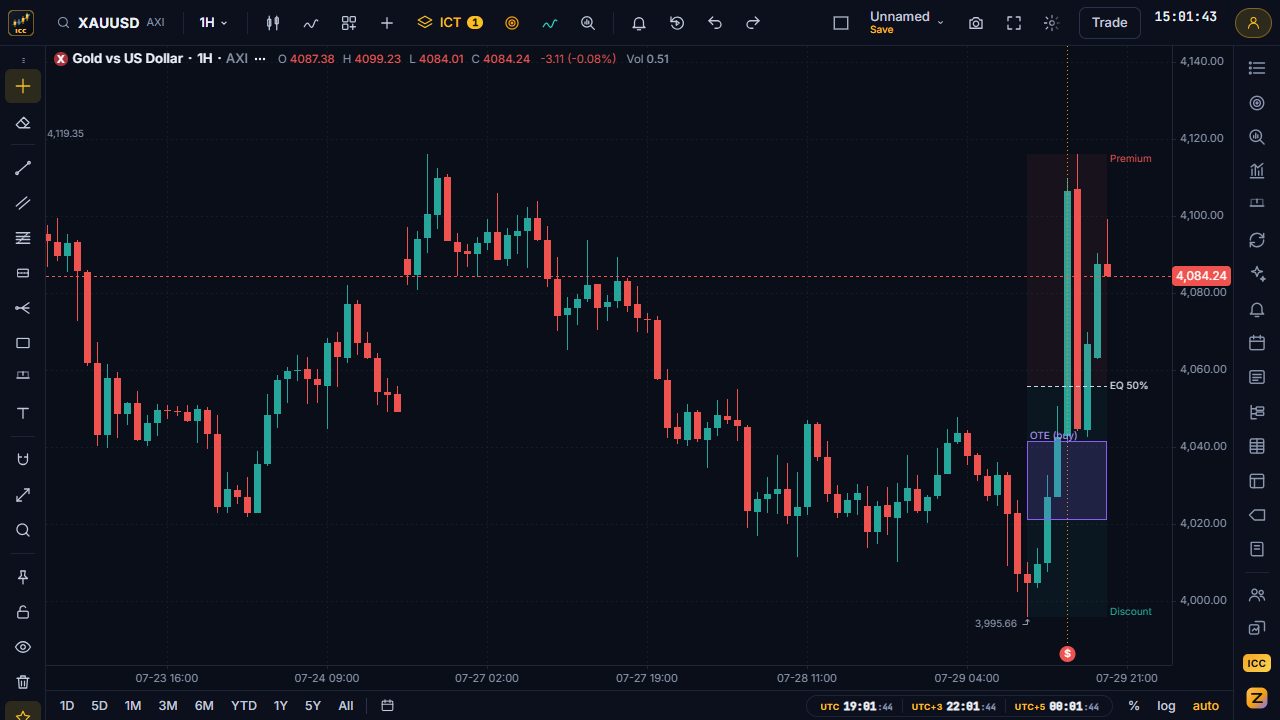
Task: Hide all drawings with the eye icon
Action: click(x=23, y=647)
